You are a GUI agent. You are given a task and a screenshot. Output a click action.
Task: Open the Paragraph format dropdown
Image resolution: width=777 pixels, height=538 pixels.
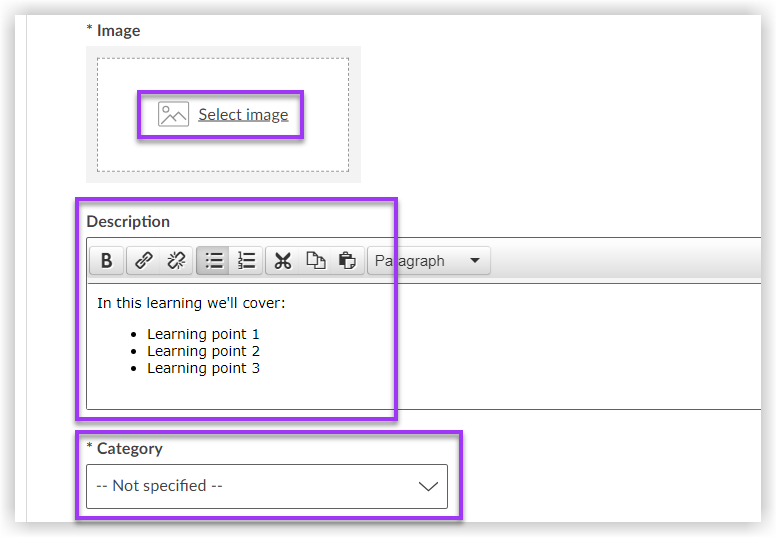click(x=429, y=261)
